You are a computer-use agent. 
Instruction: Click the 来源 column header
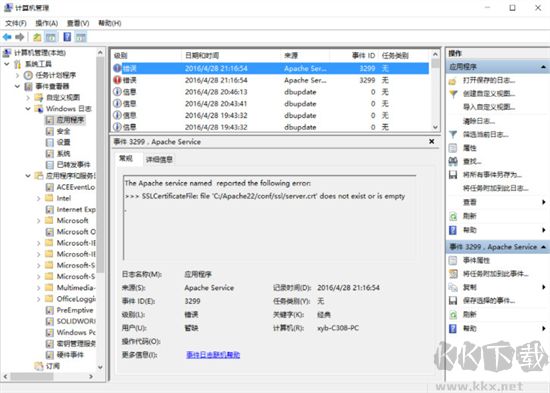click(x=305, y=55)
